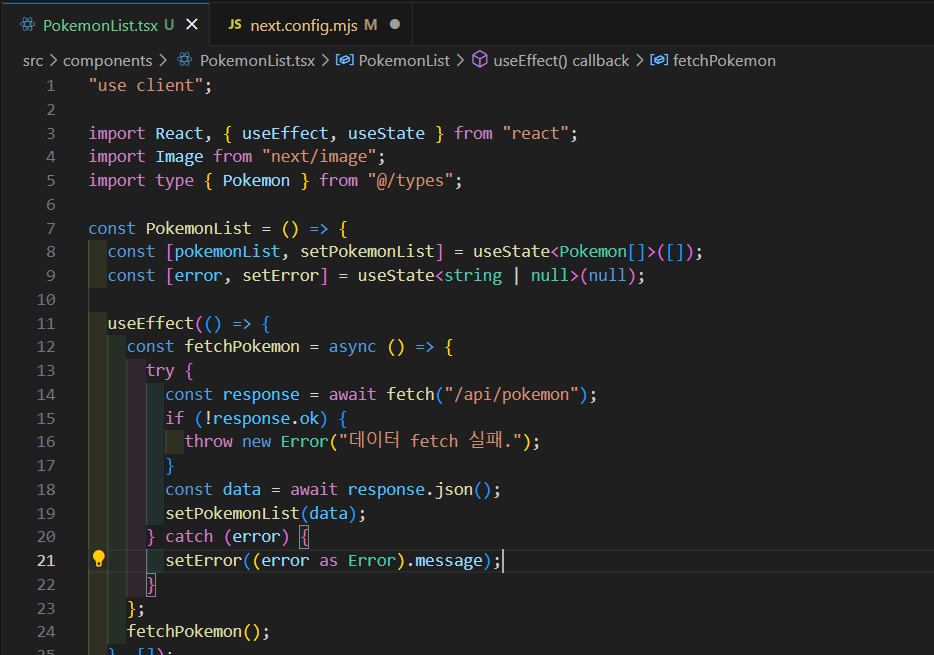Click the catch keyword
This screenshot has height=655, width=934.
(x=189, y=537)
